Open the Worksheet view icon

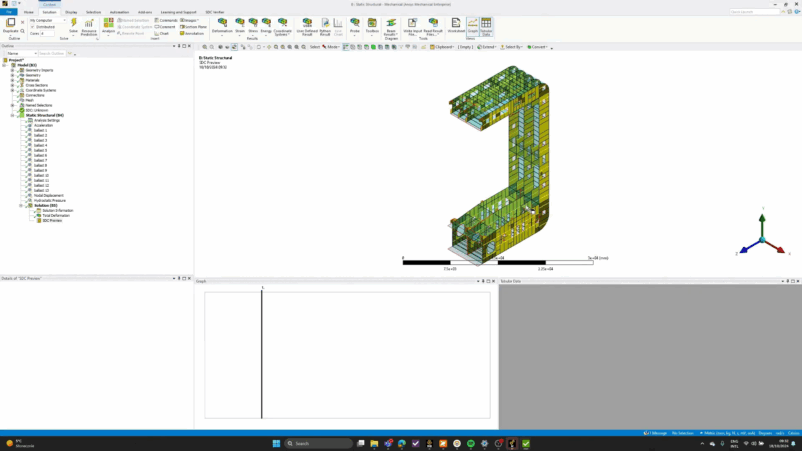tap(456, 24)
